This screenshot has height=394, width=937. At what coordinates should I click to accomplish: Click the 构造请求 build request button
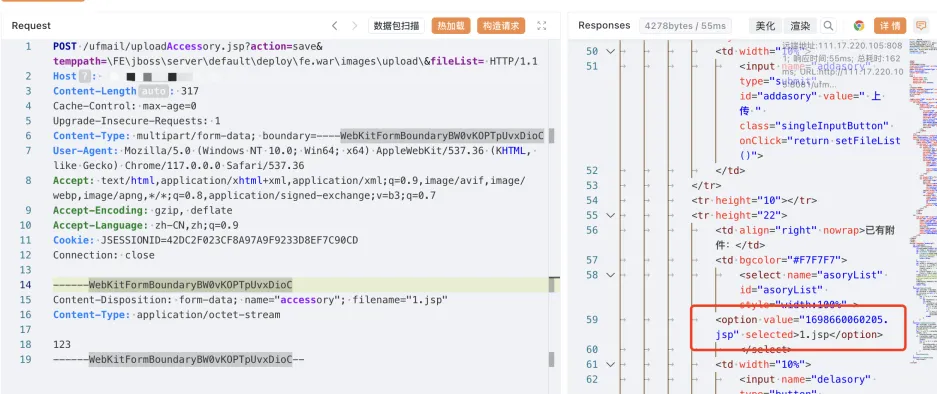[x=501, y=26]
